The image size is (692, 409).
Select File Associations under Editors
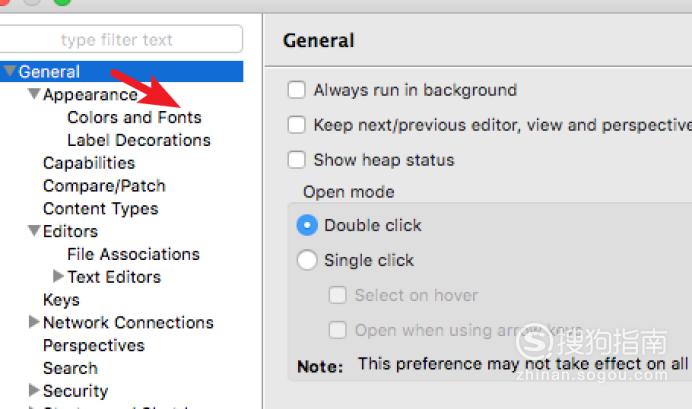(x=133, y=254)
